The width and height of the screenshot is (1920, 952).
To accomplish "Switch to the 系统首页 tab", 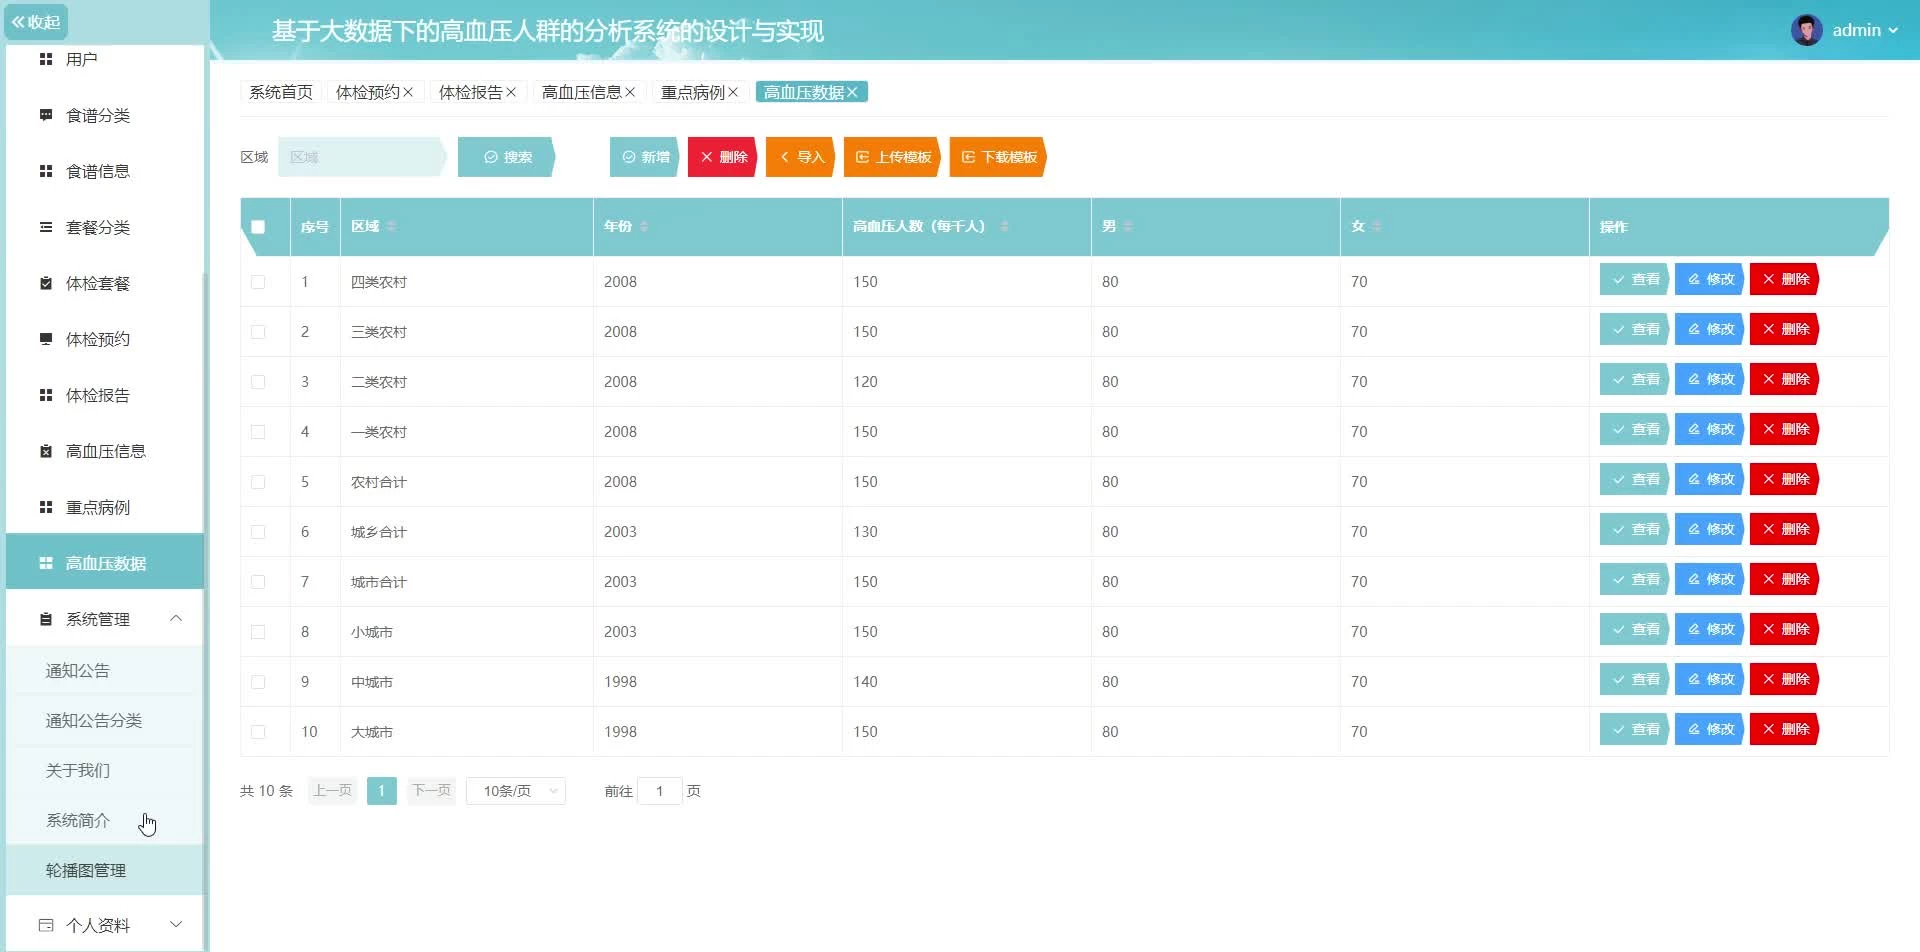I will click(280, 92).
